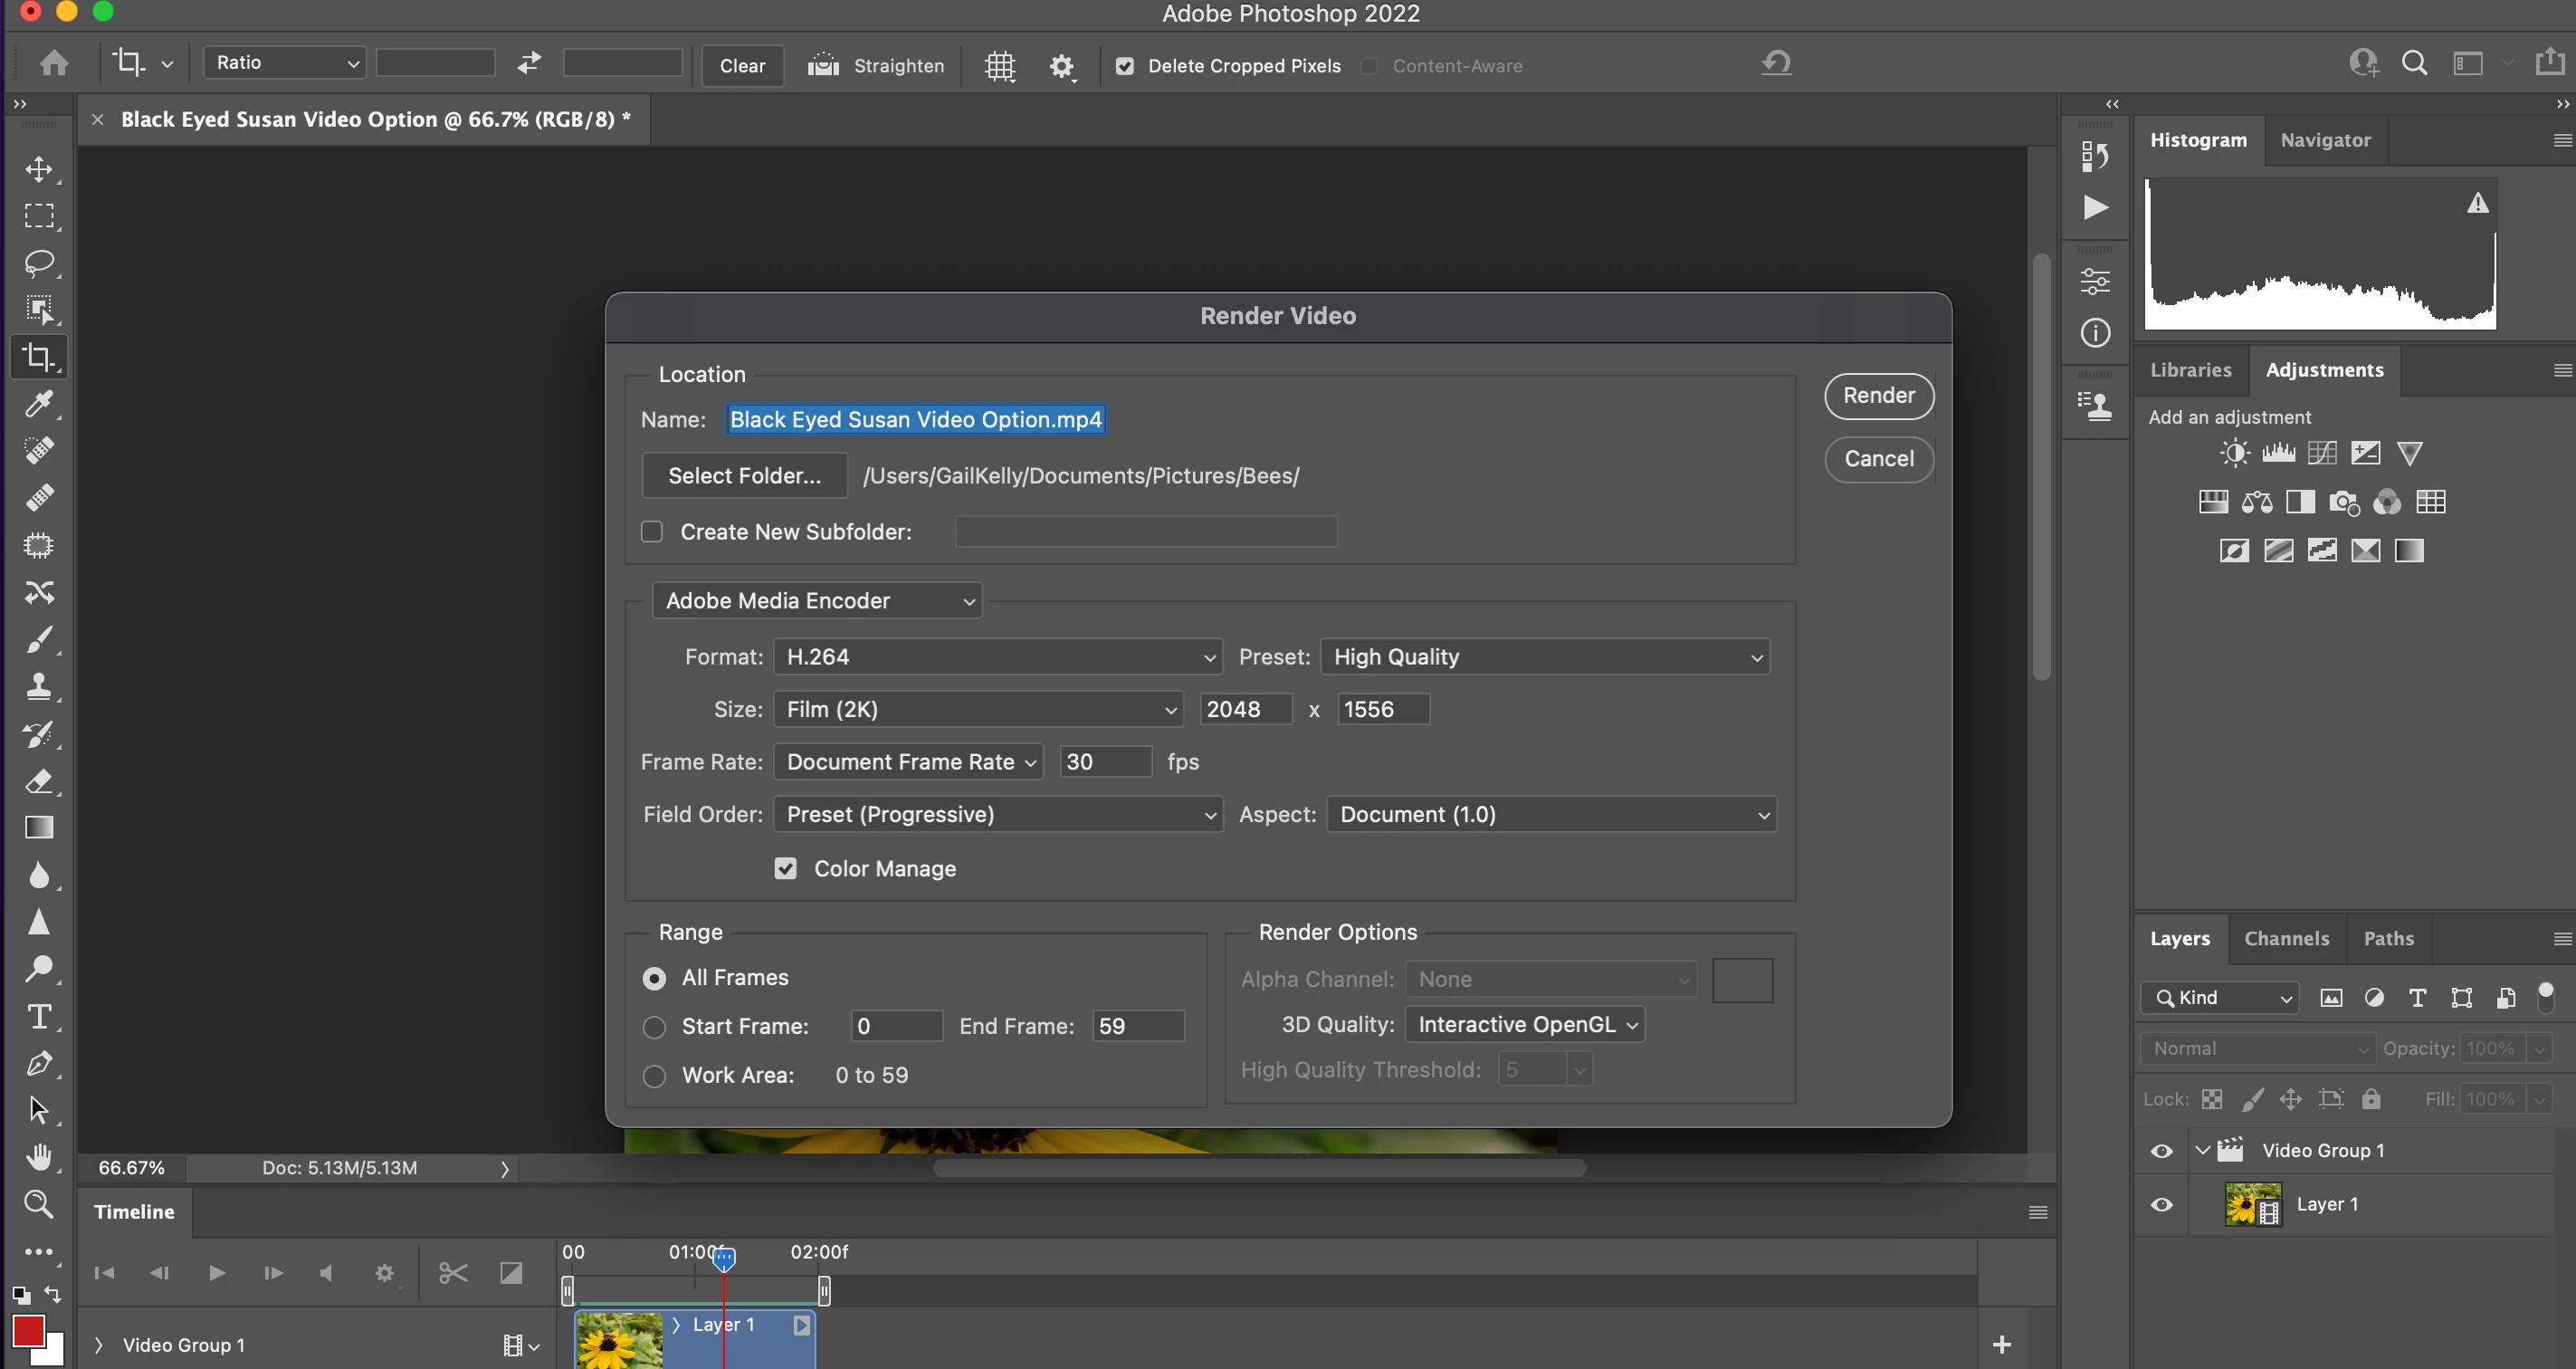Select the Hand tool

39,1157
